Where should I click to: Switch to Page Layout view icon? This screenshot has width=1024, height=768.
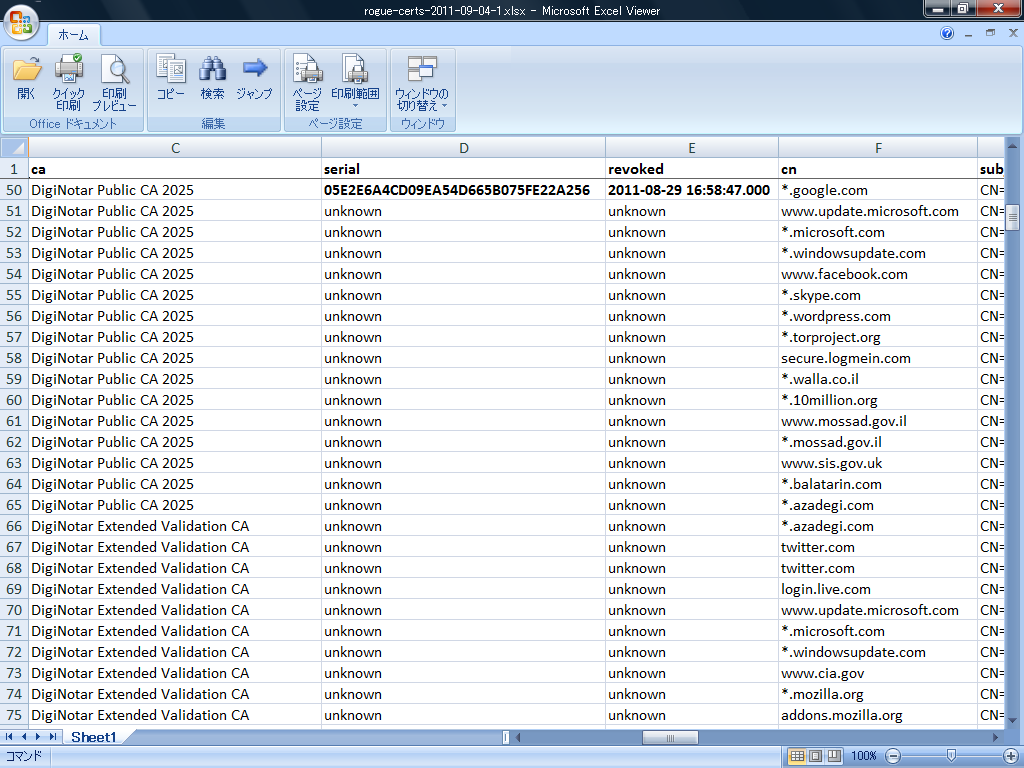coord(816,756)
